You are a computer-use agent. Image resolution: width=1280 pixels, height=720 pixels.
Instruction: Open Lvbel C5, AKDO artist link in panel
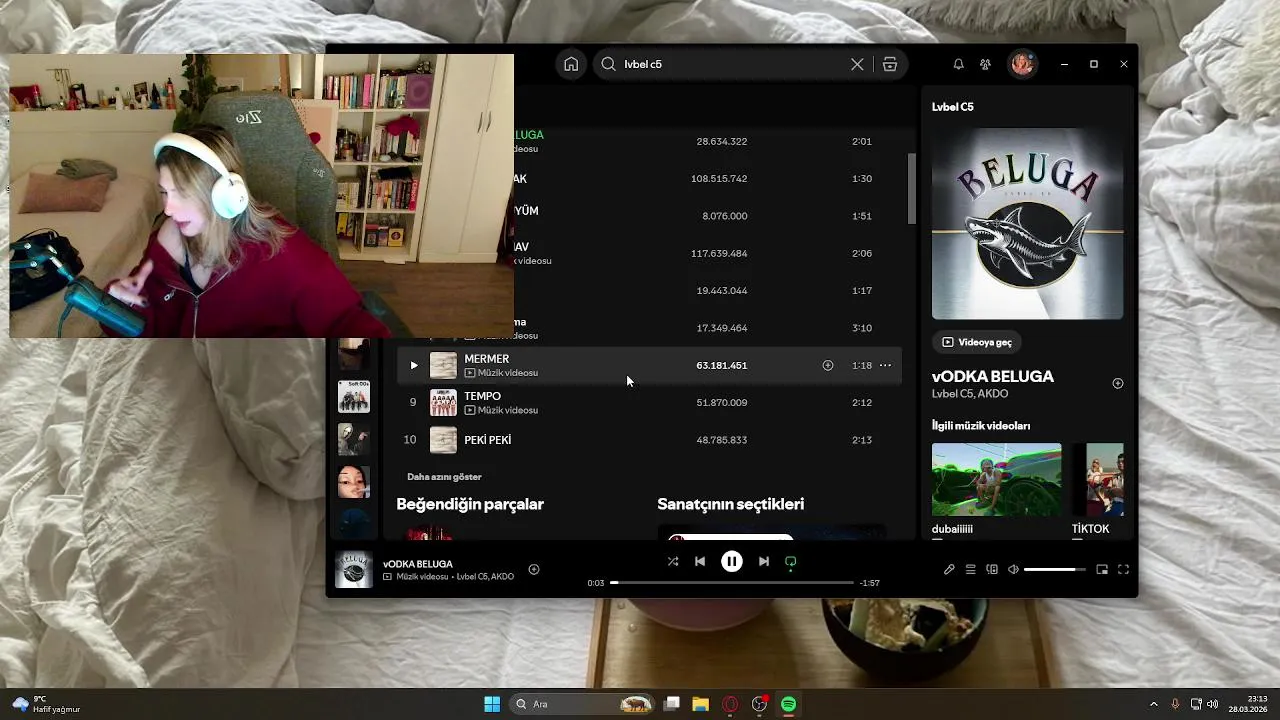pyautogui.click(x=970, y=394)
